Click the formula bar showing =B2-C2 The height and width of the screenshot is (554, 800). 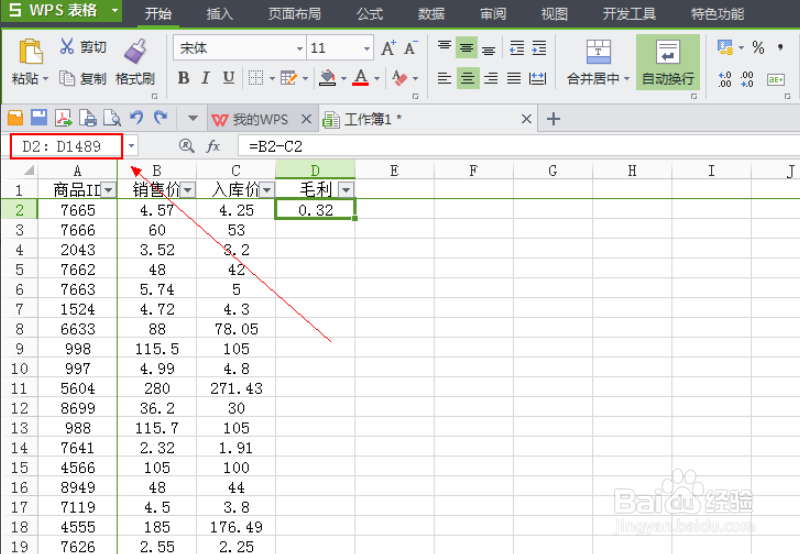[x=518, y=146]
